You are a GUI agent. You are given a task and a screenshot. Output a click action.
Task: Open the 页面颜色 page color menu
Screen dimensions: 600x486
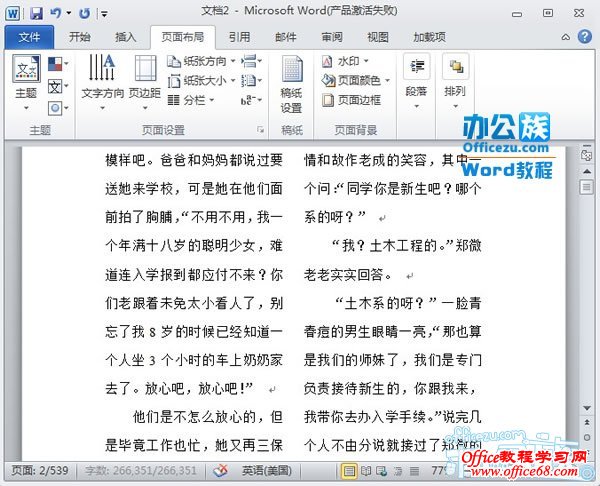tap(356, 80)
